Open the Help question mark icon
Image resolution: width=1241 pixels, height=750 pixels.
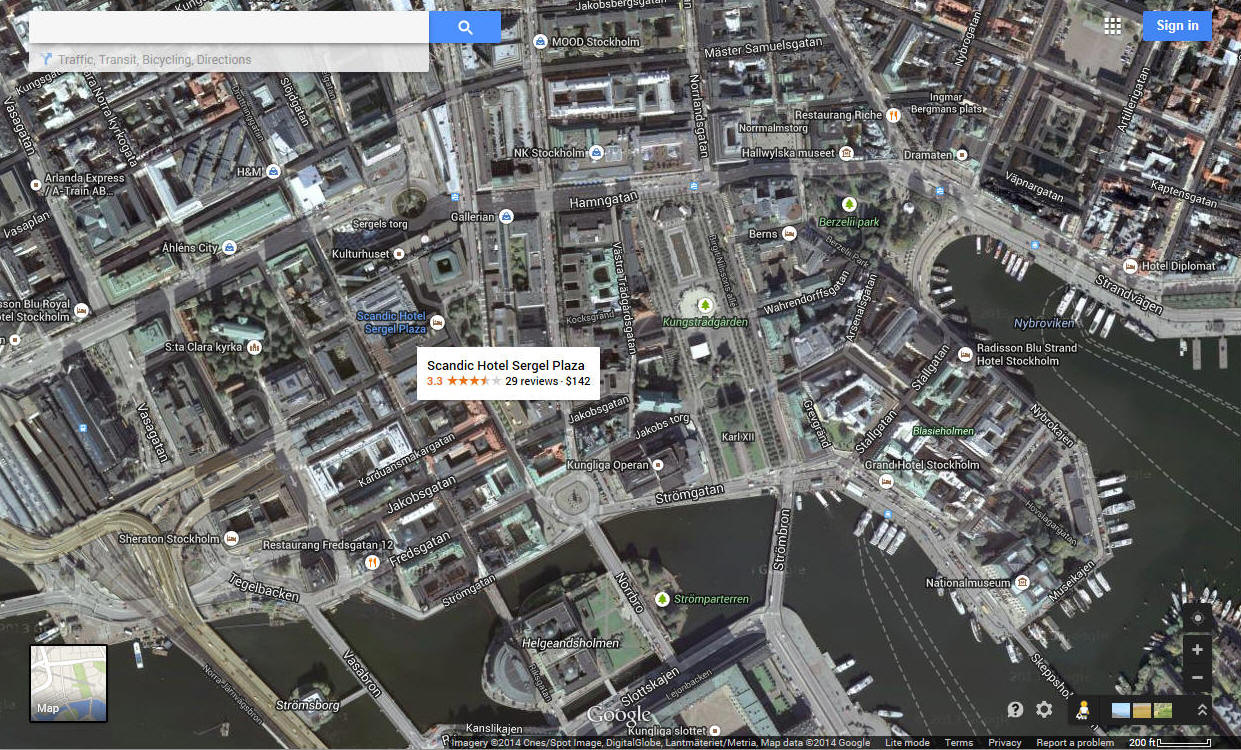pos(1015,710)
